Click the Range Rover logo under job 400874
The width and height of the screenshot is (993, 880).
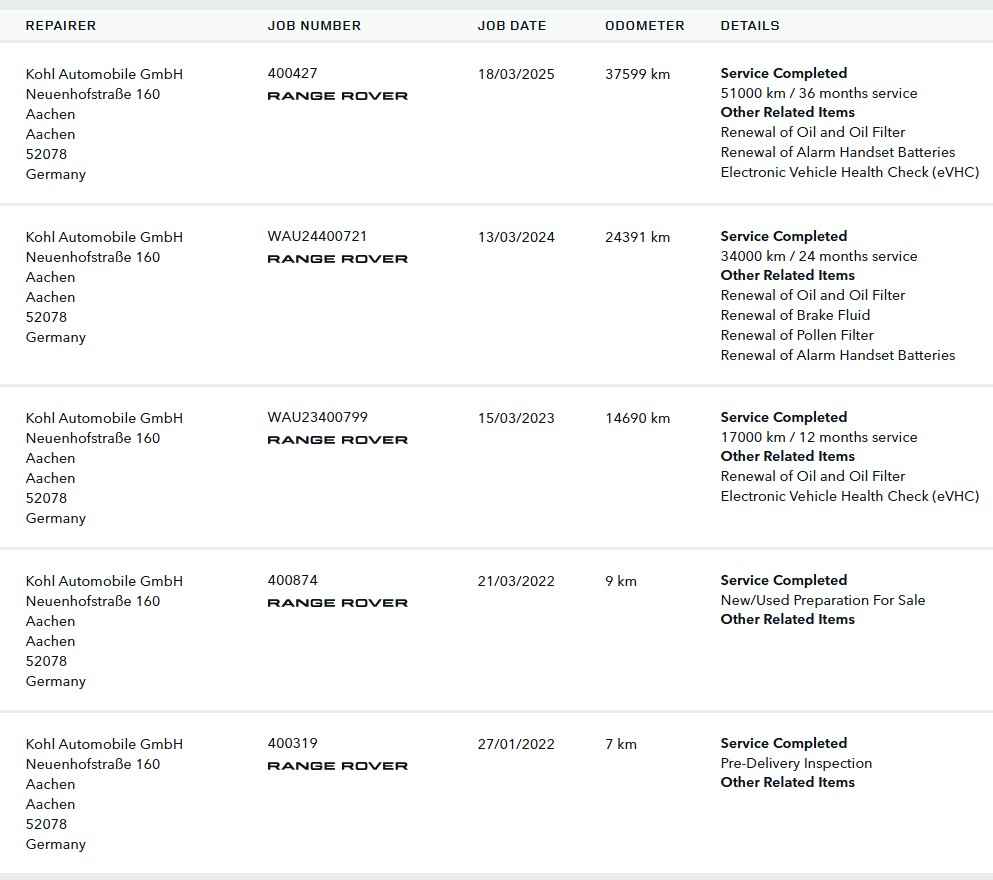[x=338, y=603]
